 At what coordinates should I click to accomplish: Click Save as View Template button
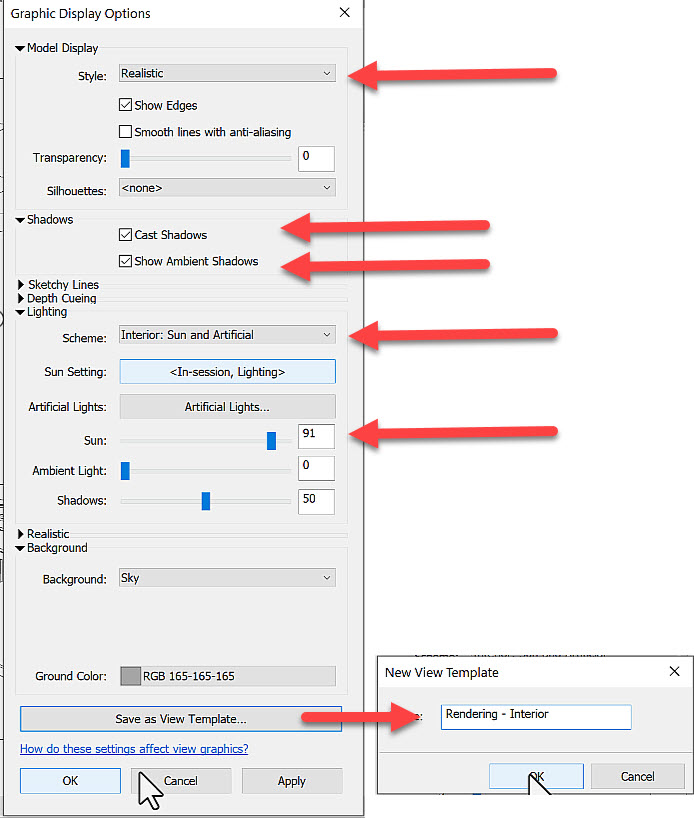pyautogui.click(x=180, y=719)
